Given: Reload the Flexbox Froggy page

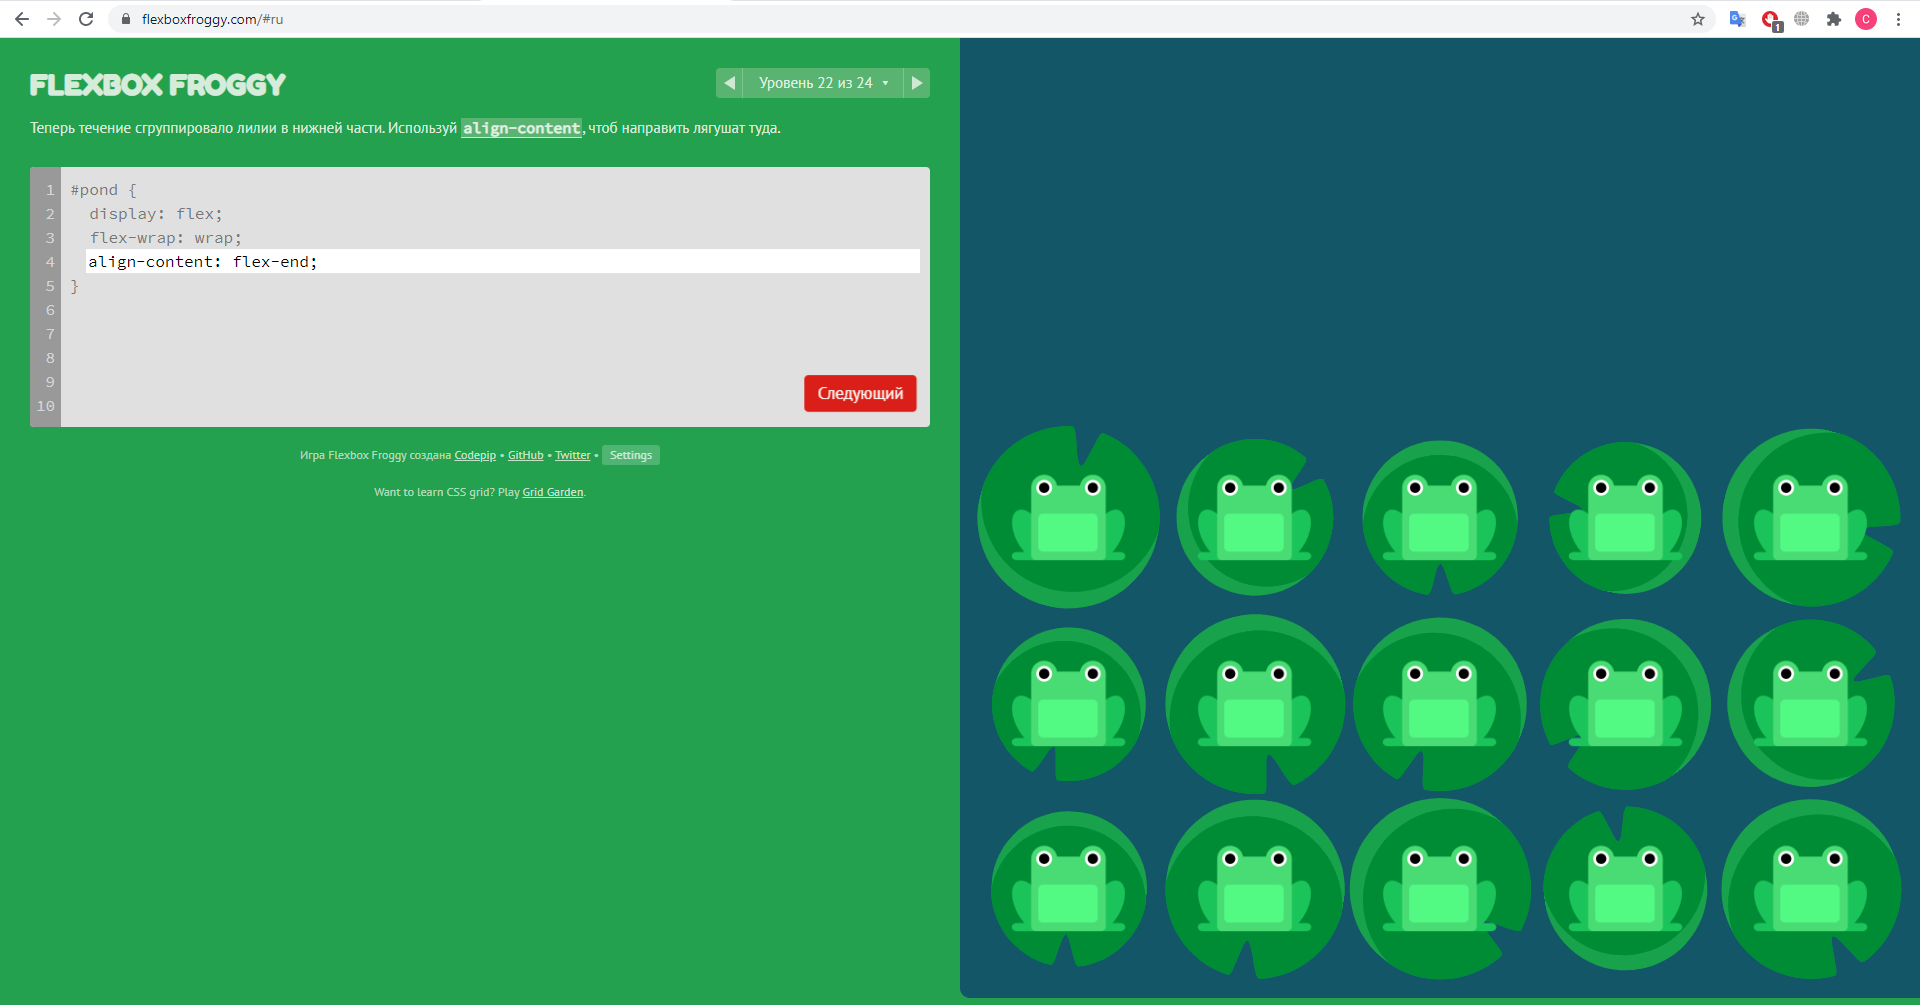Looking at the screenshot, I should (86, 19).
